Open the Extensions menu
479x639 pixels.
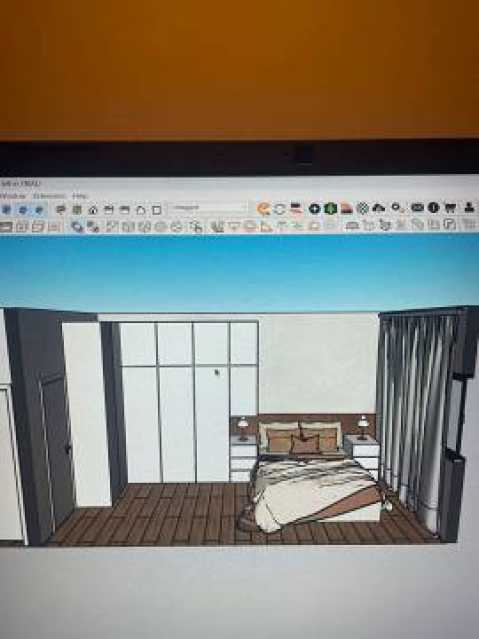click(49, 196)
